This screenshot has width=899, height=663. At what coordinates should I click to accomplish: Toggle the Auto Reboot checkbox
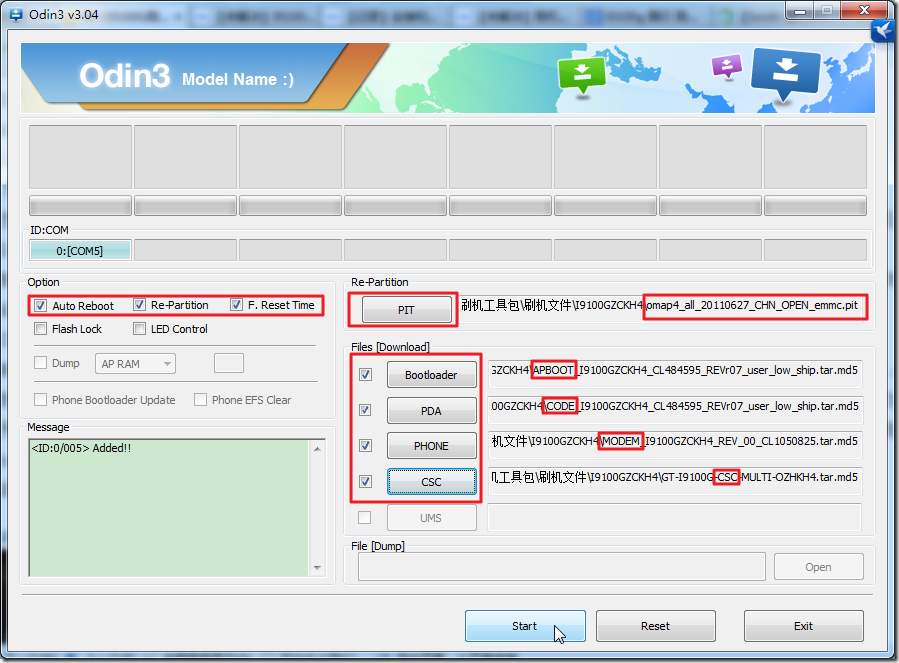pyautogui.click(x=40, y=306)
